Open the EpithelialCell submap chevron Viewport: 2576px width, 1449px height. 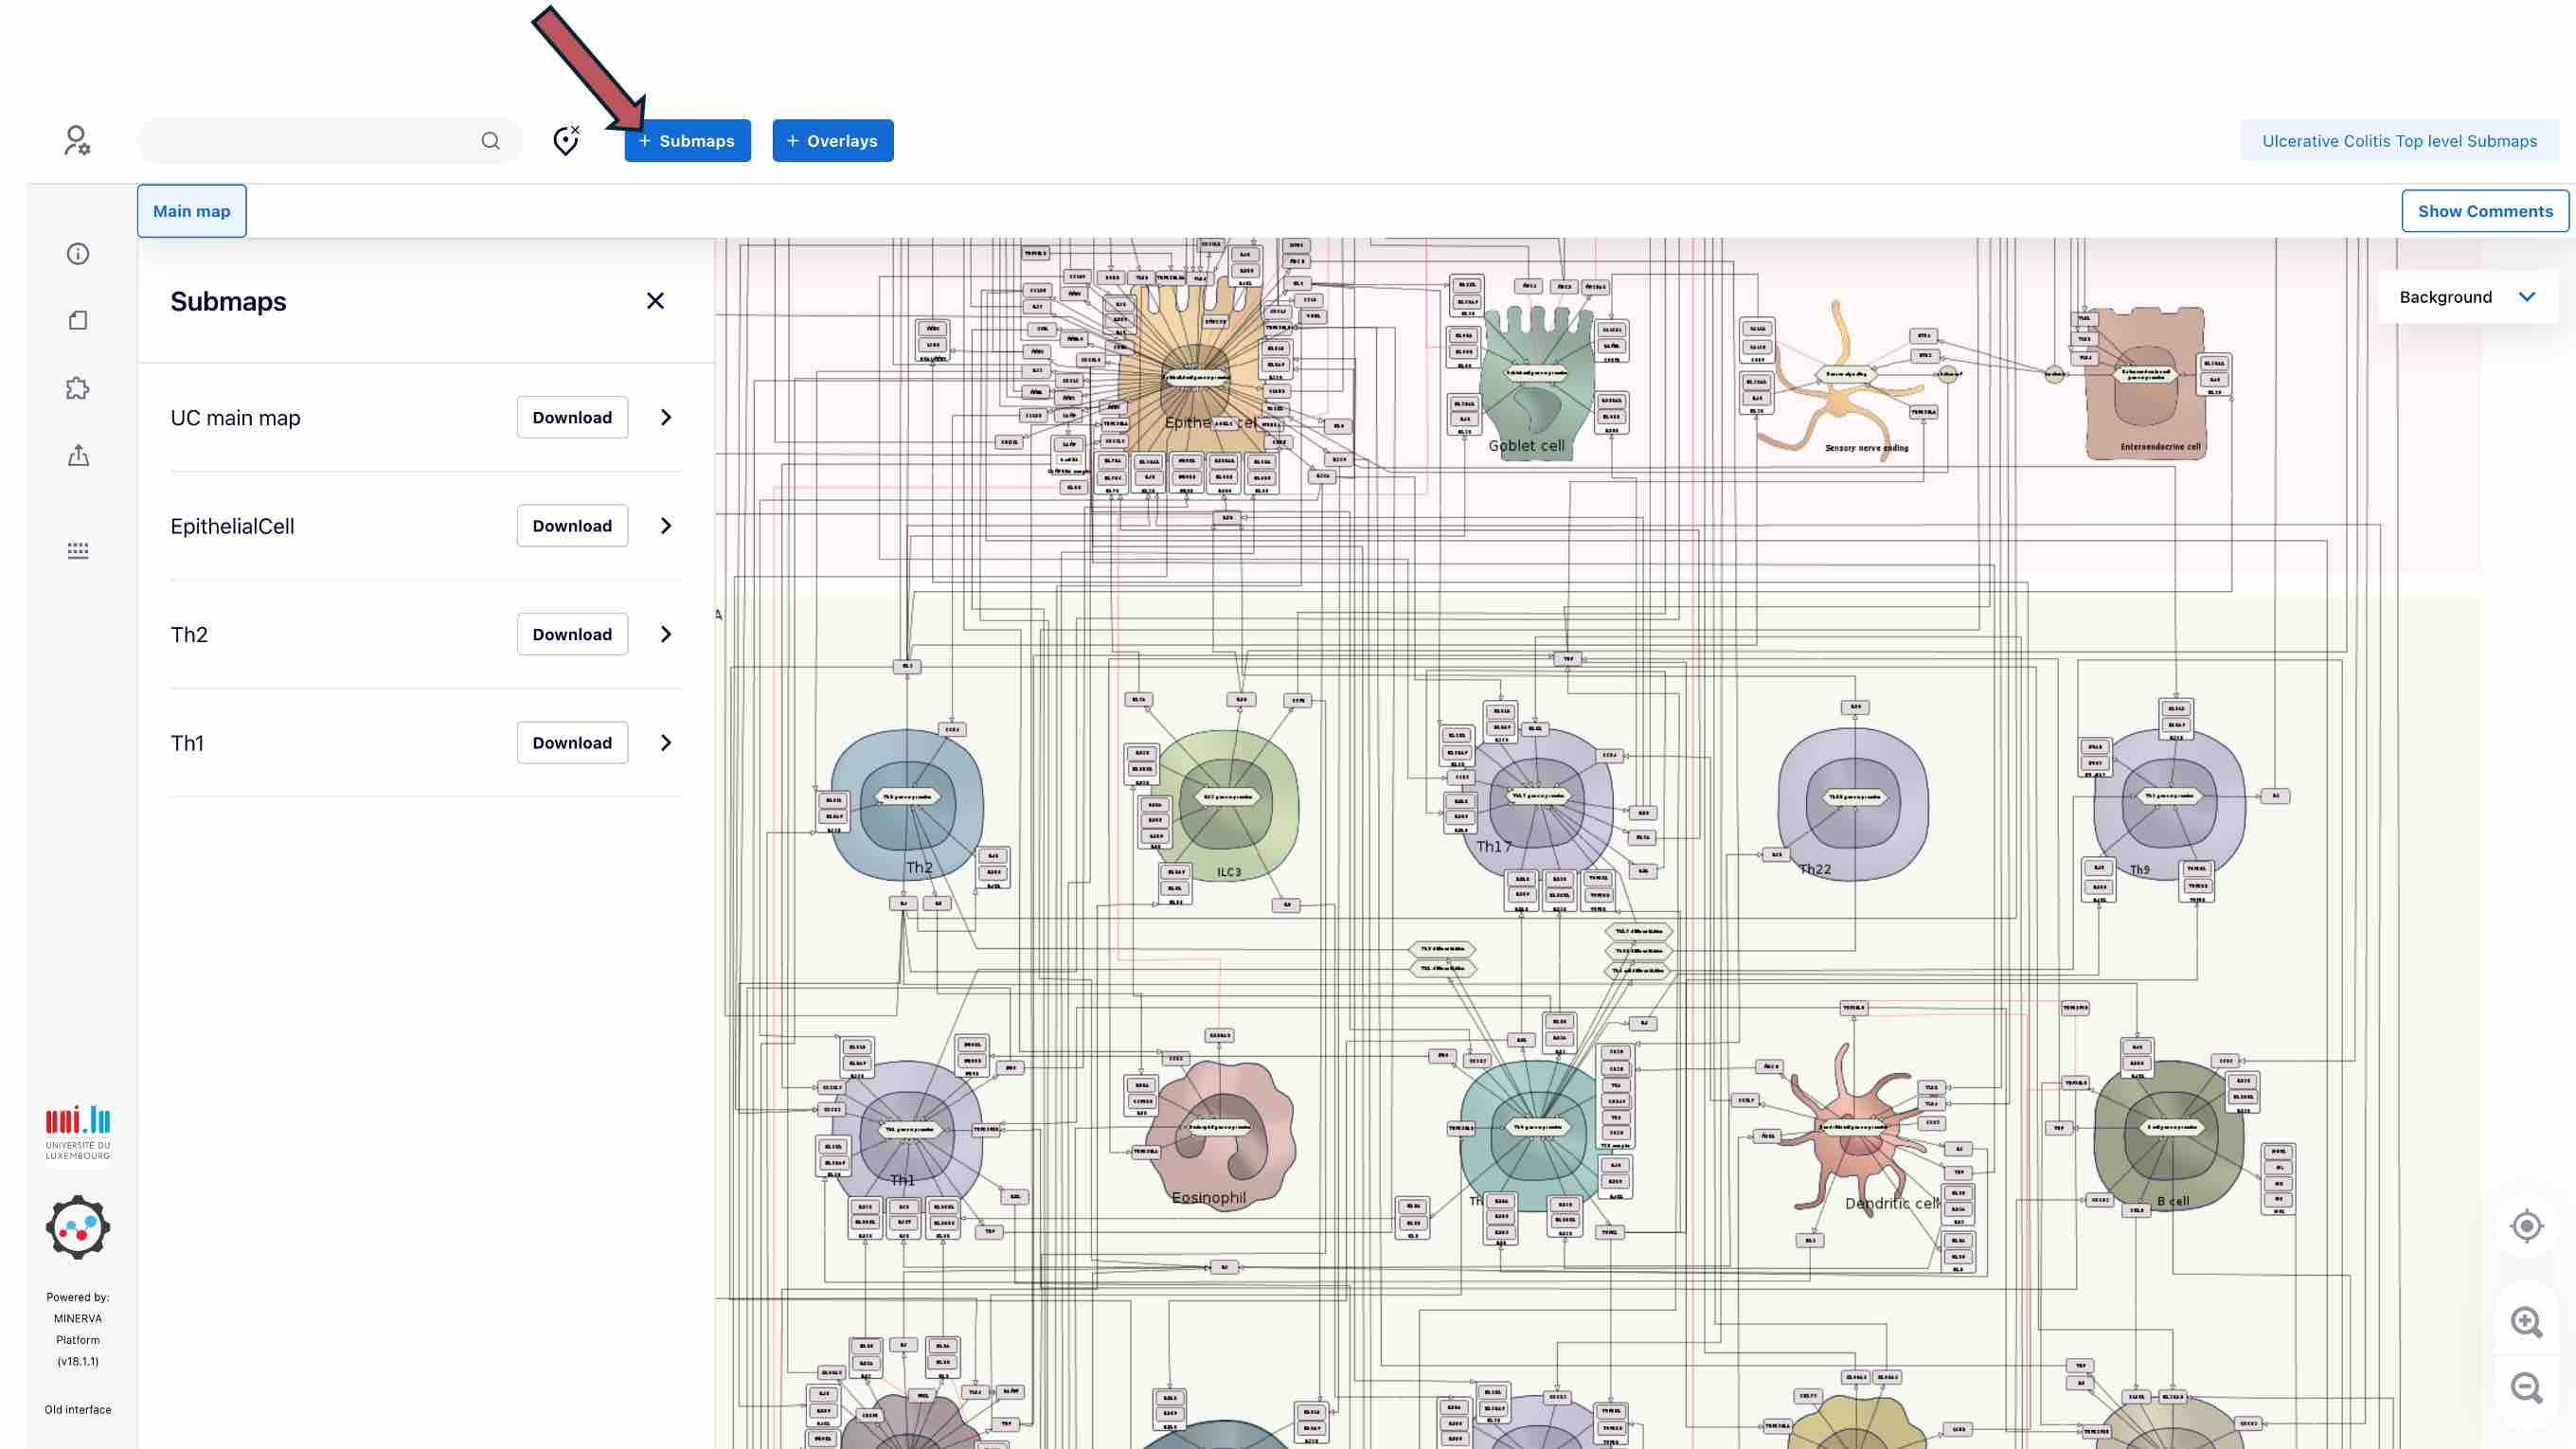coord(666,526)
